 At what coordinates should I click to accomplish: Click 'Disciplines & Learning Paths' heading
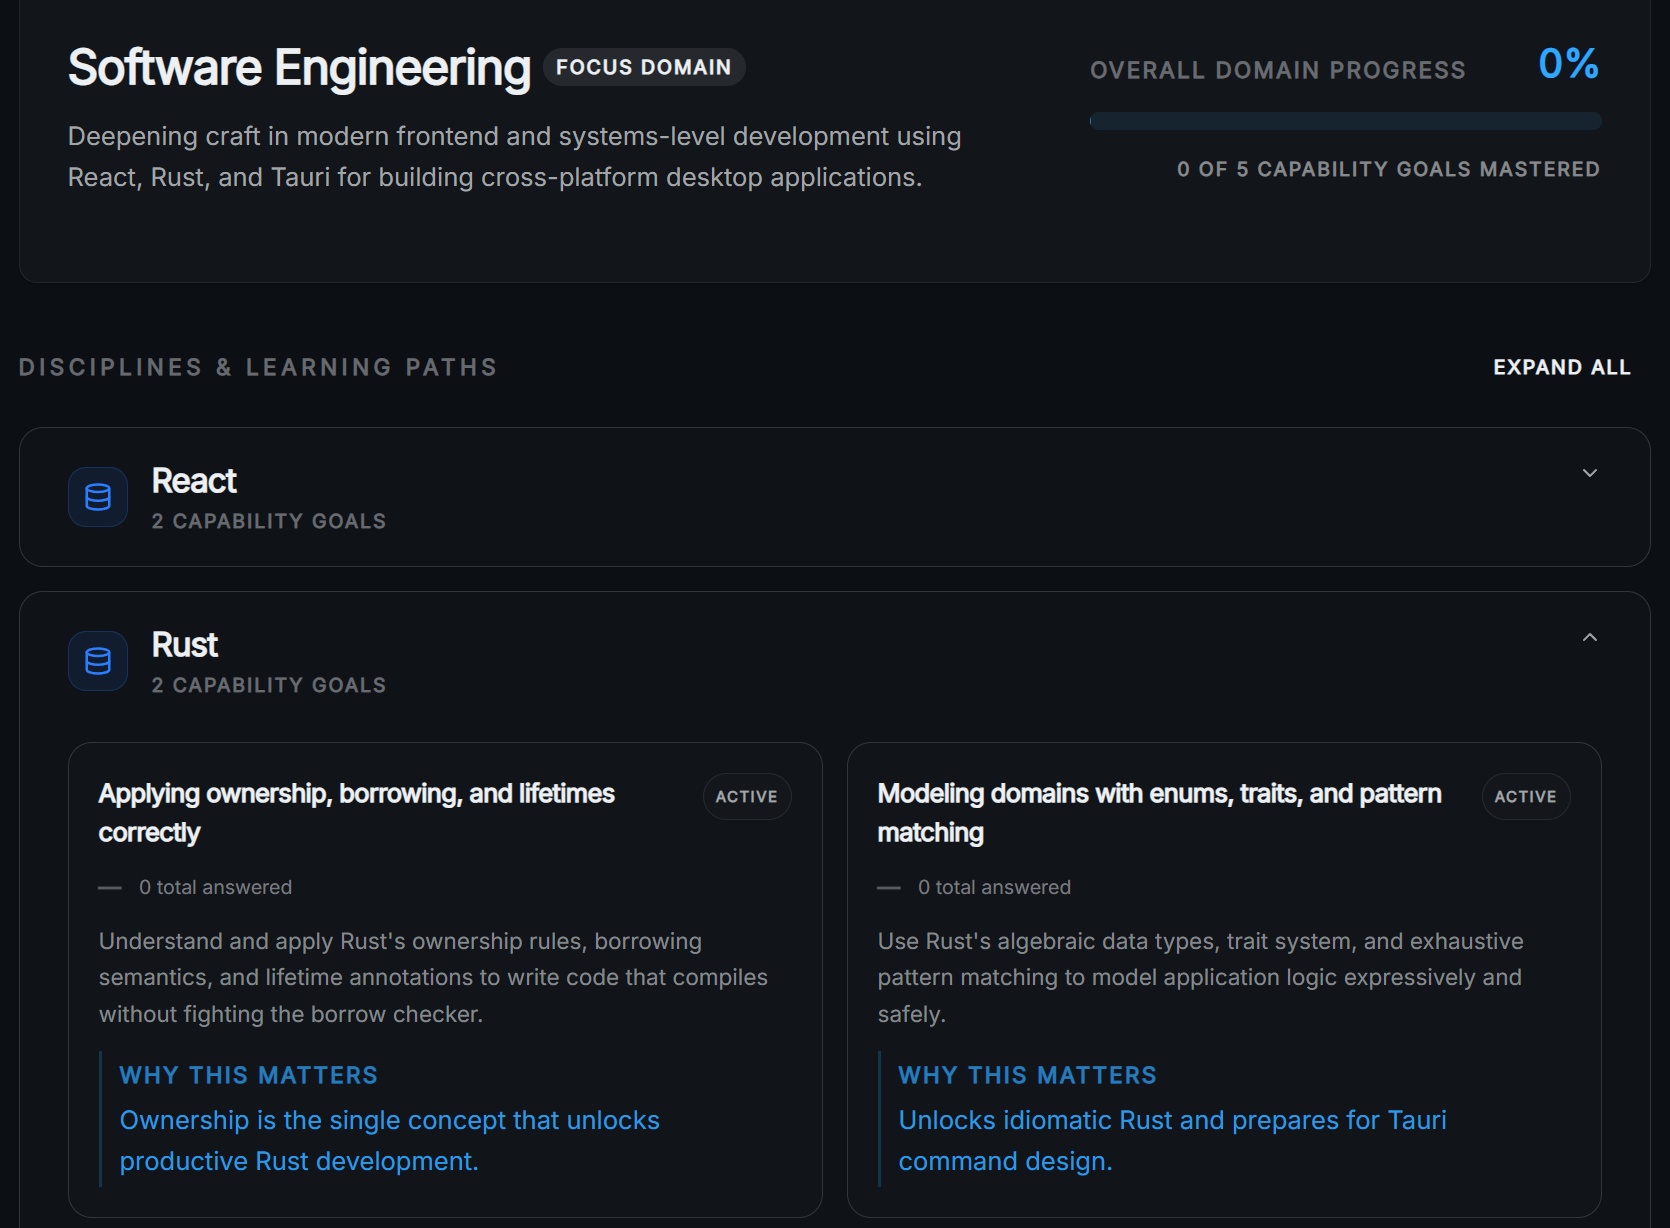(258, 367)
